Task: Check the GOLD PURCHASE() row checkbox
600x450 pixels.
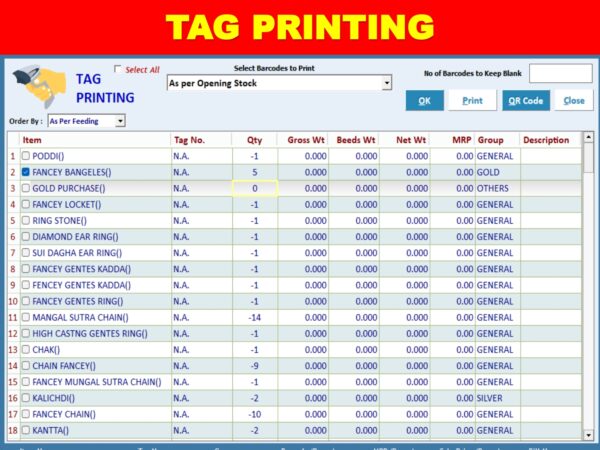Action: pos(26,188)
